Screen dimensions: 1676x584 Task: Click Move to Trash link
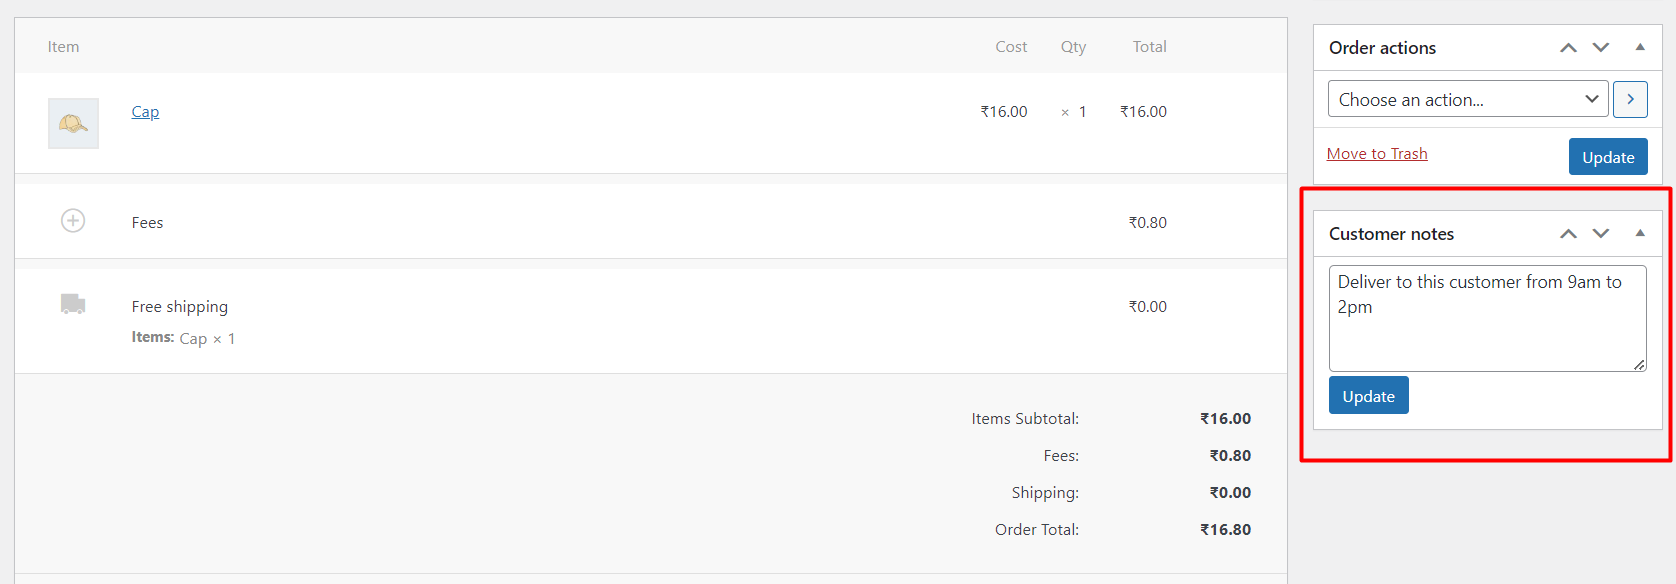(1377, 154)
